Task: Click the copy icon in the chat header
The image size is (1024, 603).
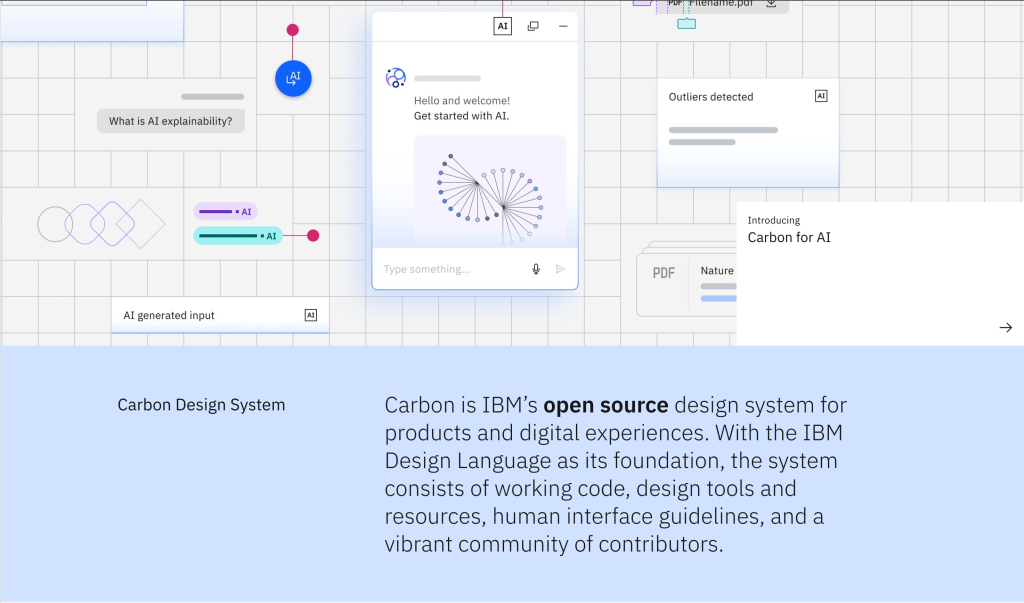Action: (532, 25)
